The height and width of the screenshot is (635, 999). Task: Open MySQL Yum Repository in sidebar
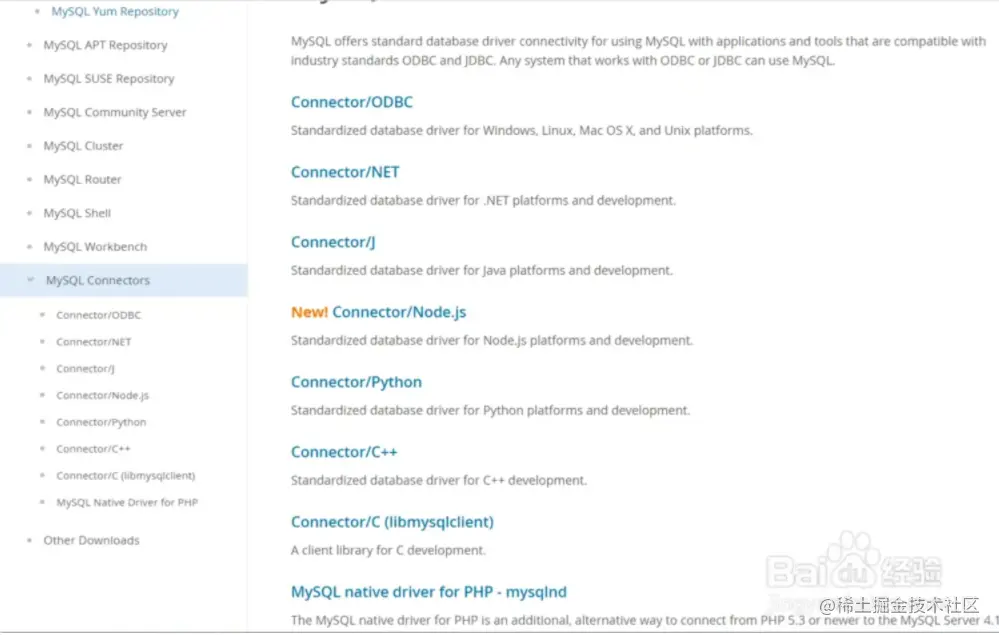coord(115,12)
